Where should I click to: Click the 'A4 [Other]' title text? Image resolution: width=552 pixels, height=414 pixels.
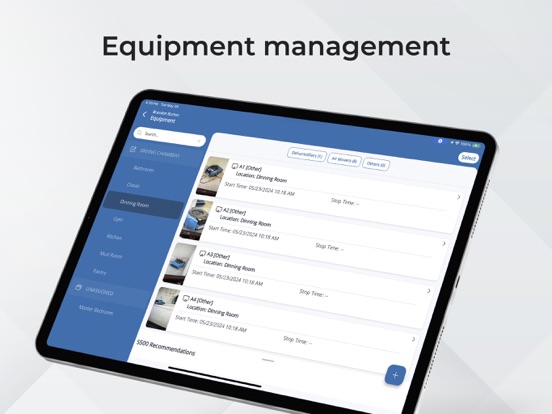[201, 300]
